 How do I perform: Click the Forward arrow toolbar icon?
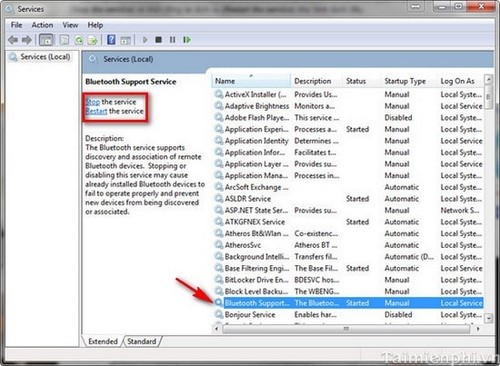point(27,40)
